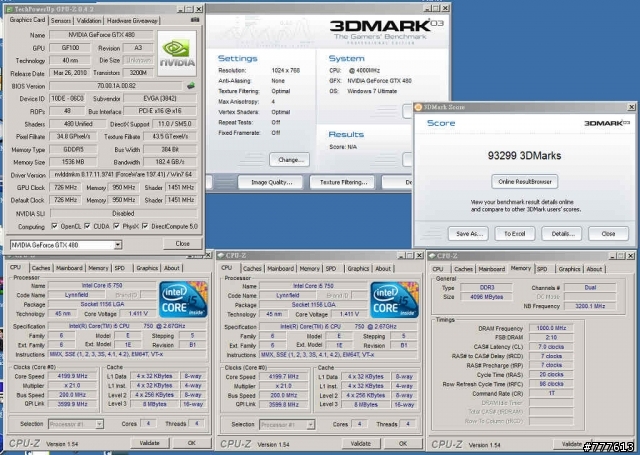Toggle the CUDA checkbox in GPU-Z
This screenshot has width=640, height=455.
coord(87,226)
